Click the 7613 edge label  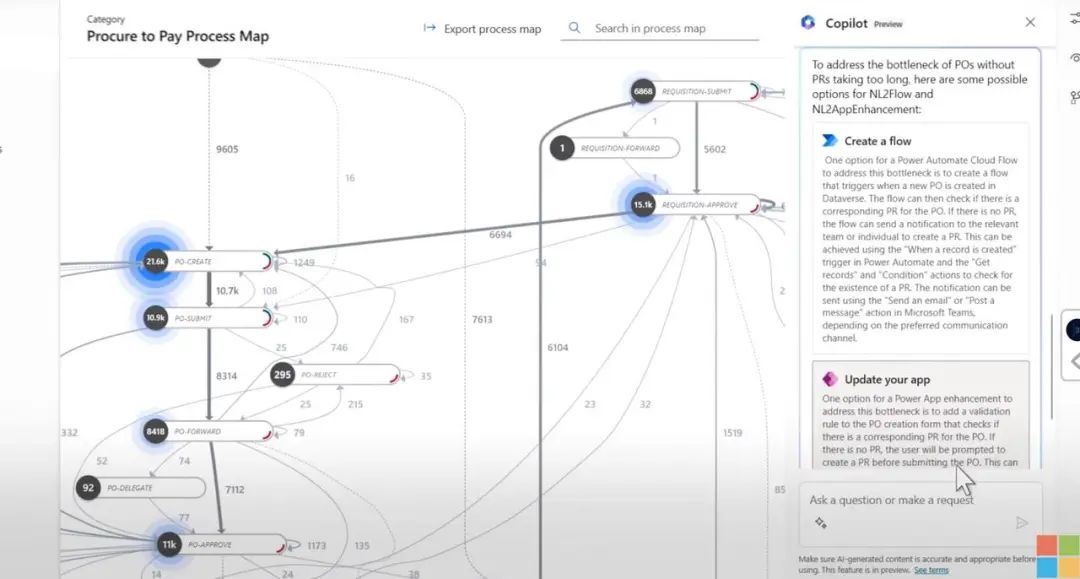click(482, 319)
